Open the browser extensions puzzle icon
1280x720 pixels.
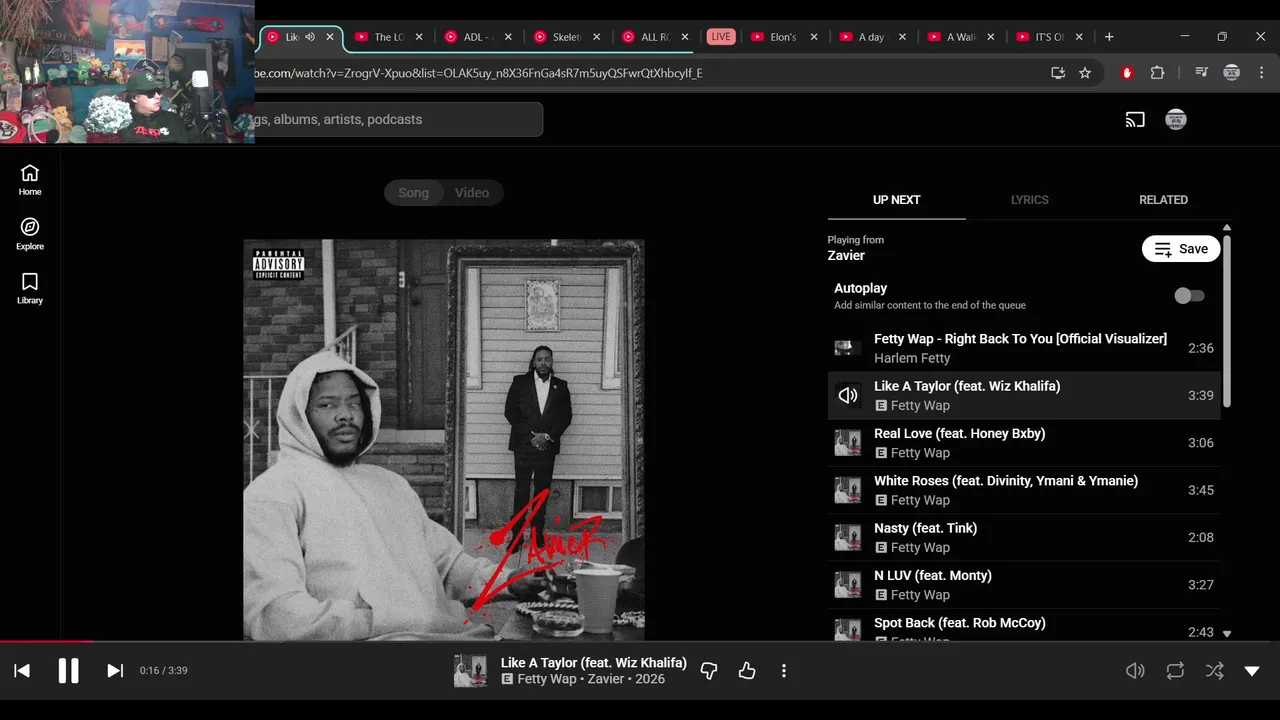coord(1157,73)
